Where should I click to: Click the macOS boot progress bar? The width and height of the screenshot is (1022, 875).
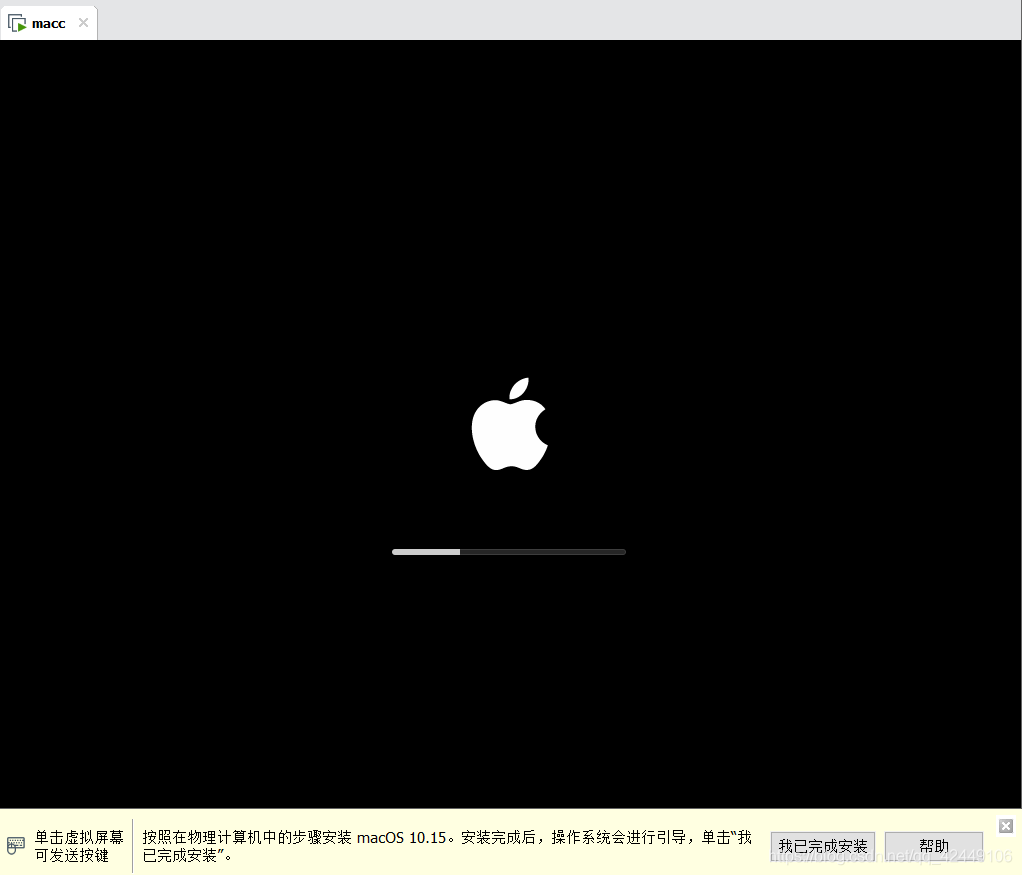(x=508, y=552)
